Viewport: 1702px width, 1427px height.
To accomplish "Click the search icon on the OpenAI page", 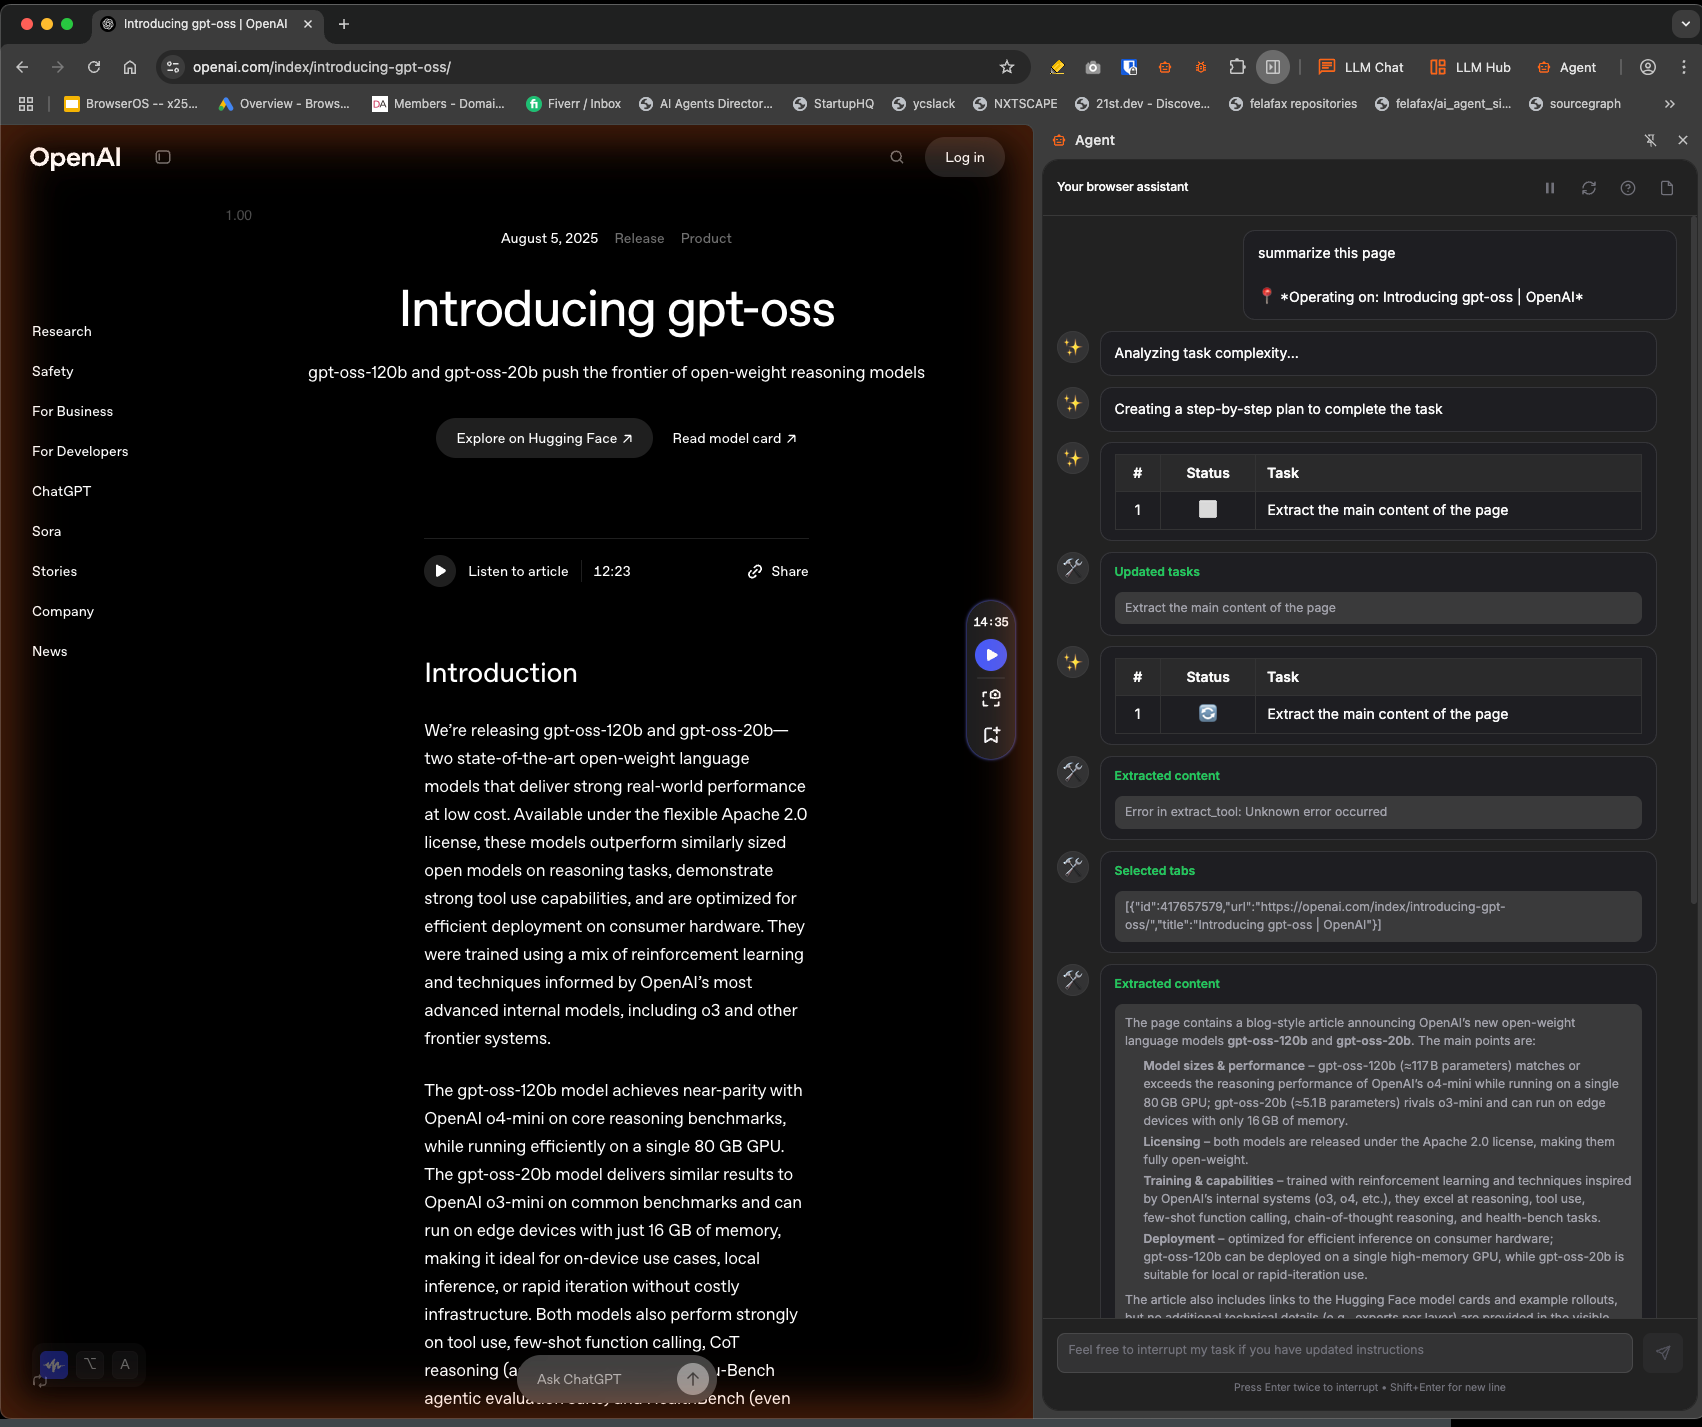I will pos(896,157).
